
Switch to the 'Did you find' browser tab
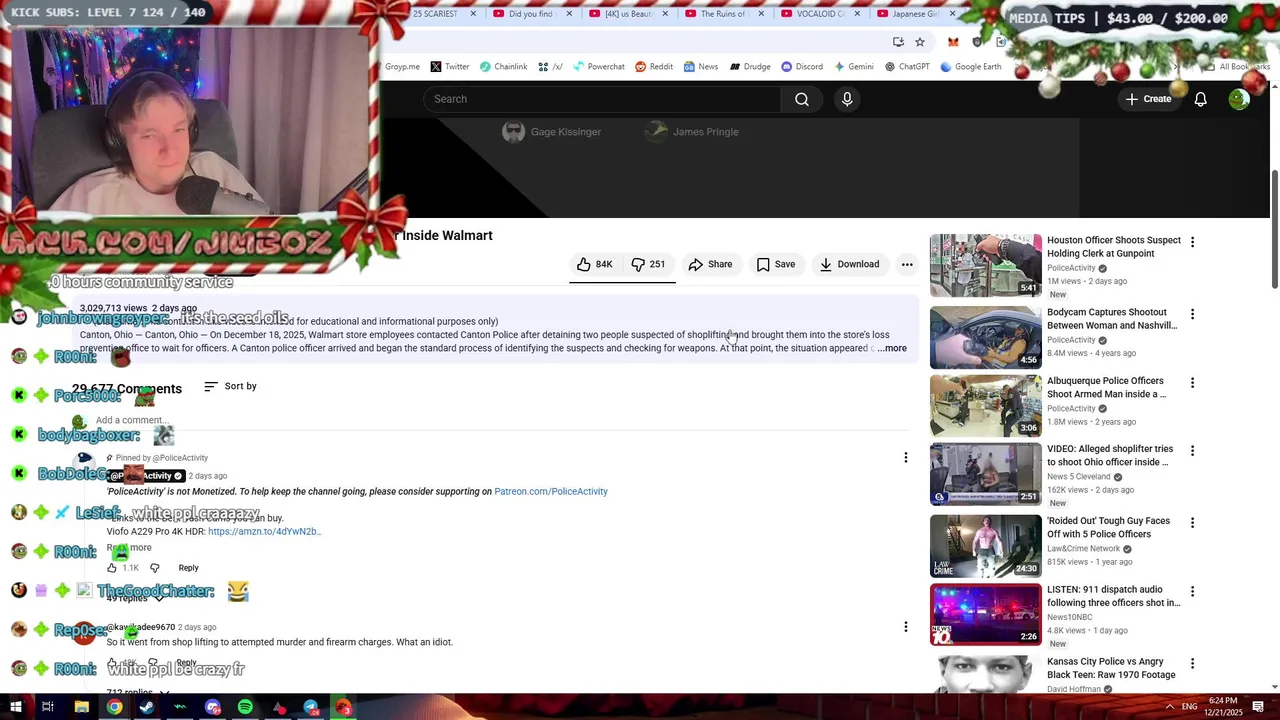(530, 14)
